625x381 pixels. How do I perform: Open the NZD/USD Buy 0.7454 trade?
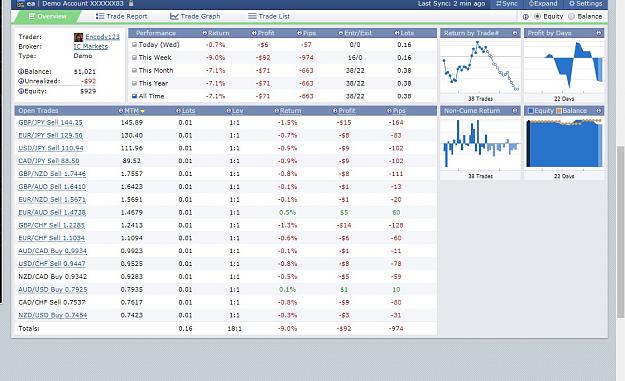click(x=52, y=315)
